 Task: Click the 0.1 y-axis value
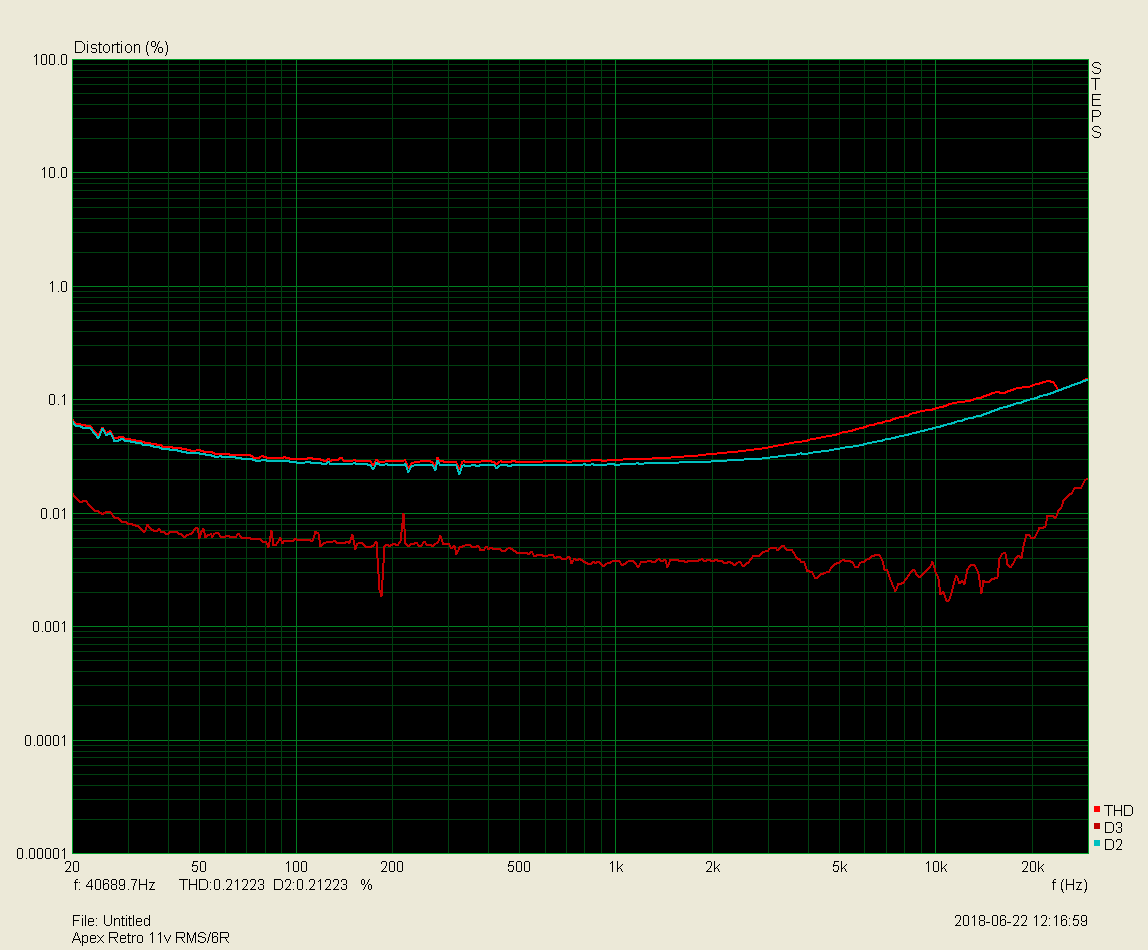click(58, 400)
